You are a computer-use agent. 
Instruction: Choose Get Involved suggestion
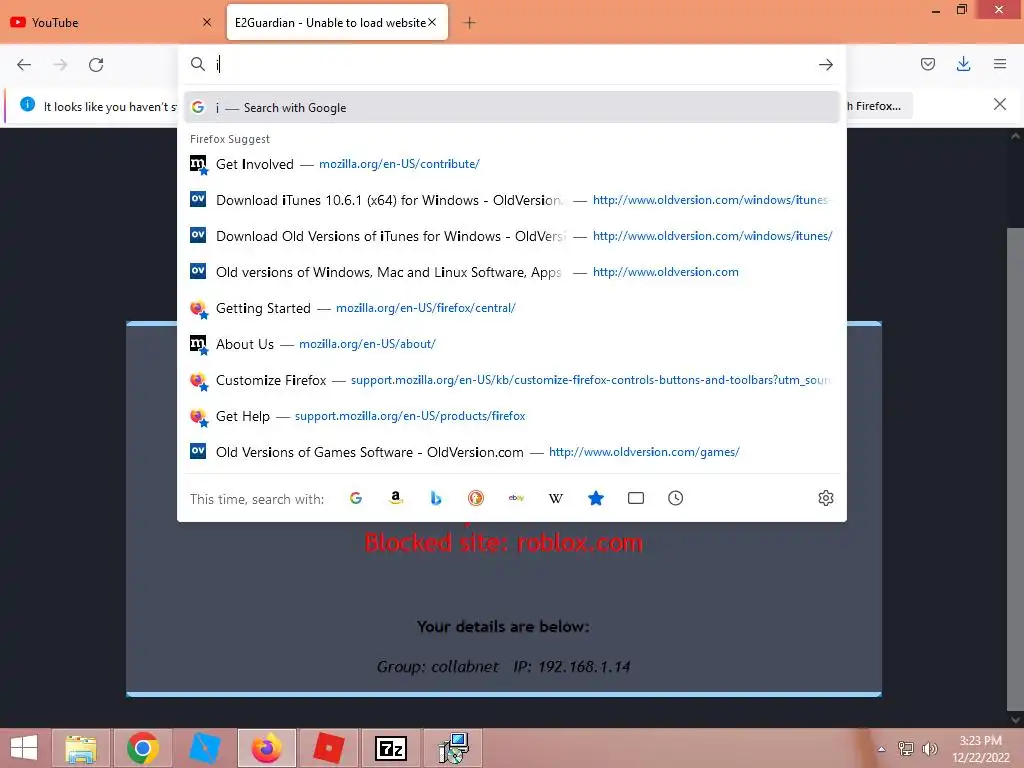pos(511,164)
